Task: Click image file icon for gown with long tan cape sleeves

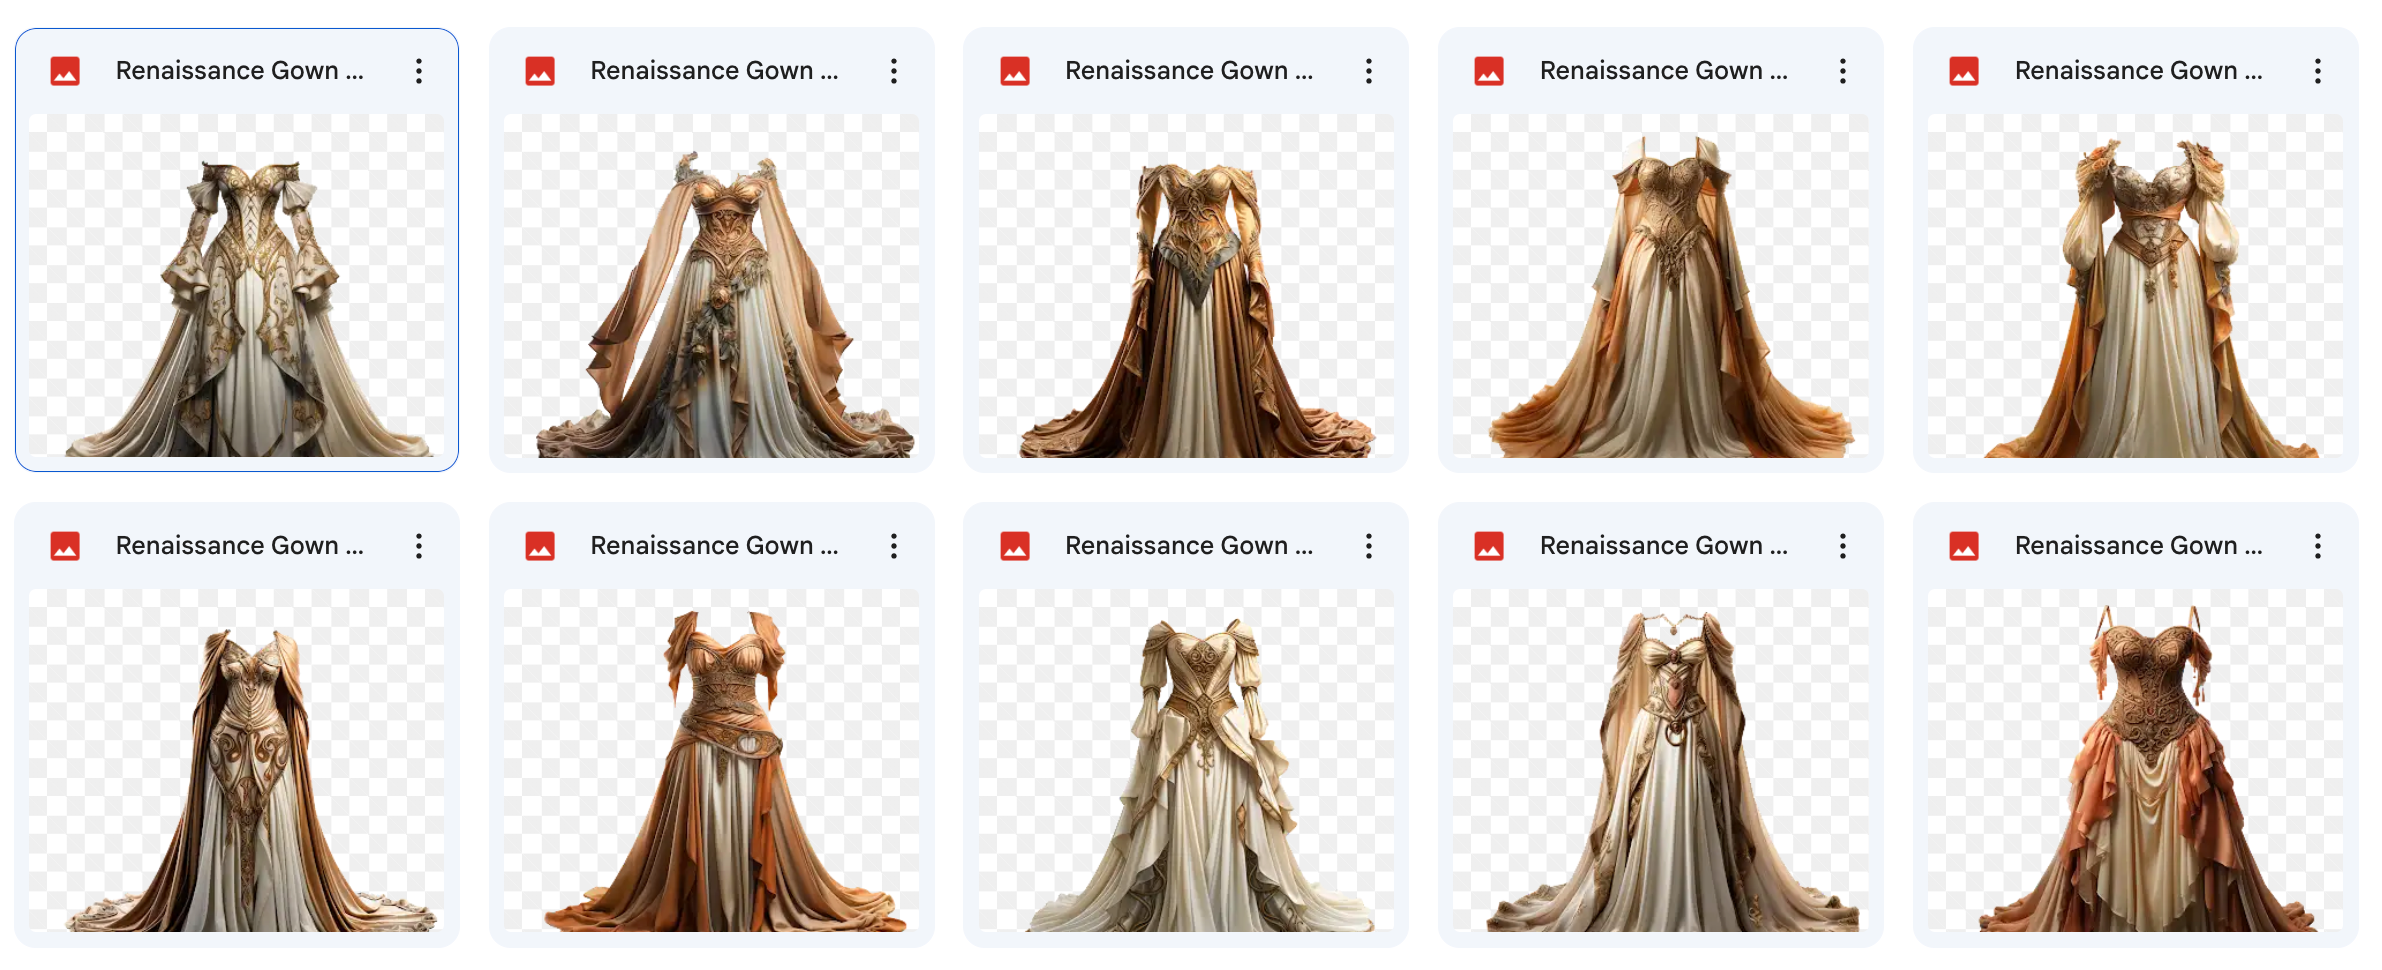Action: click(540, 71)
